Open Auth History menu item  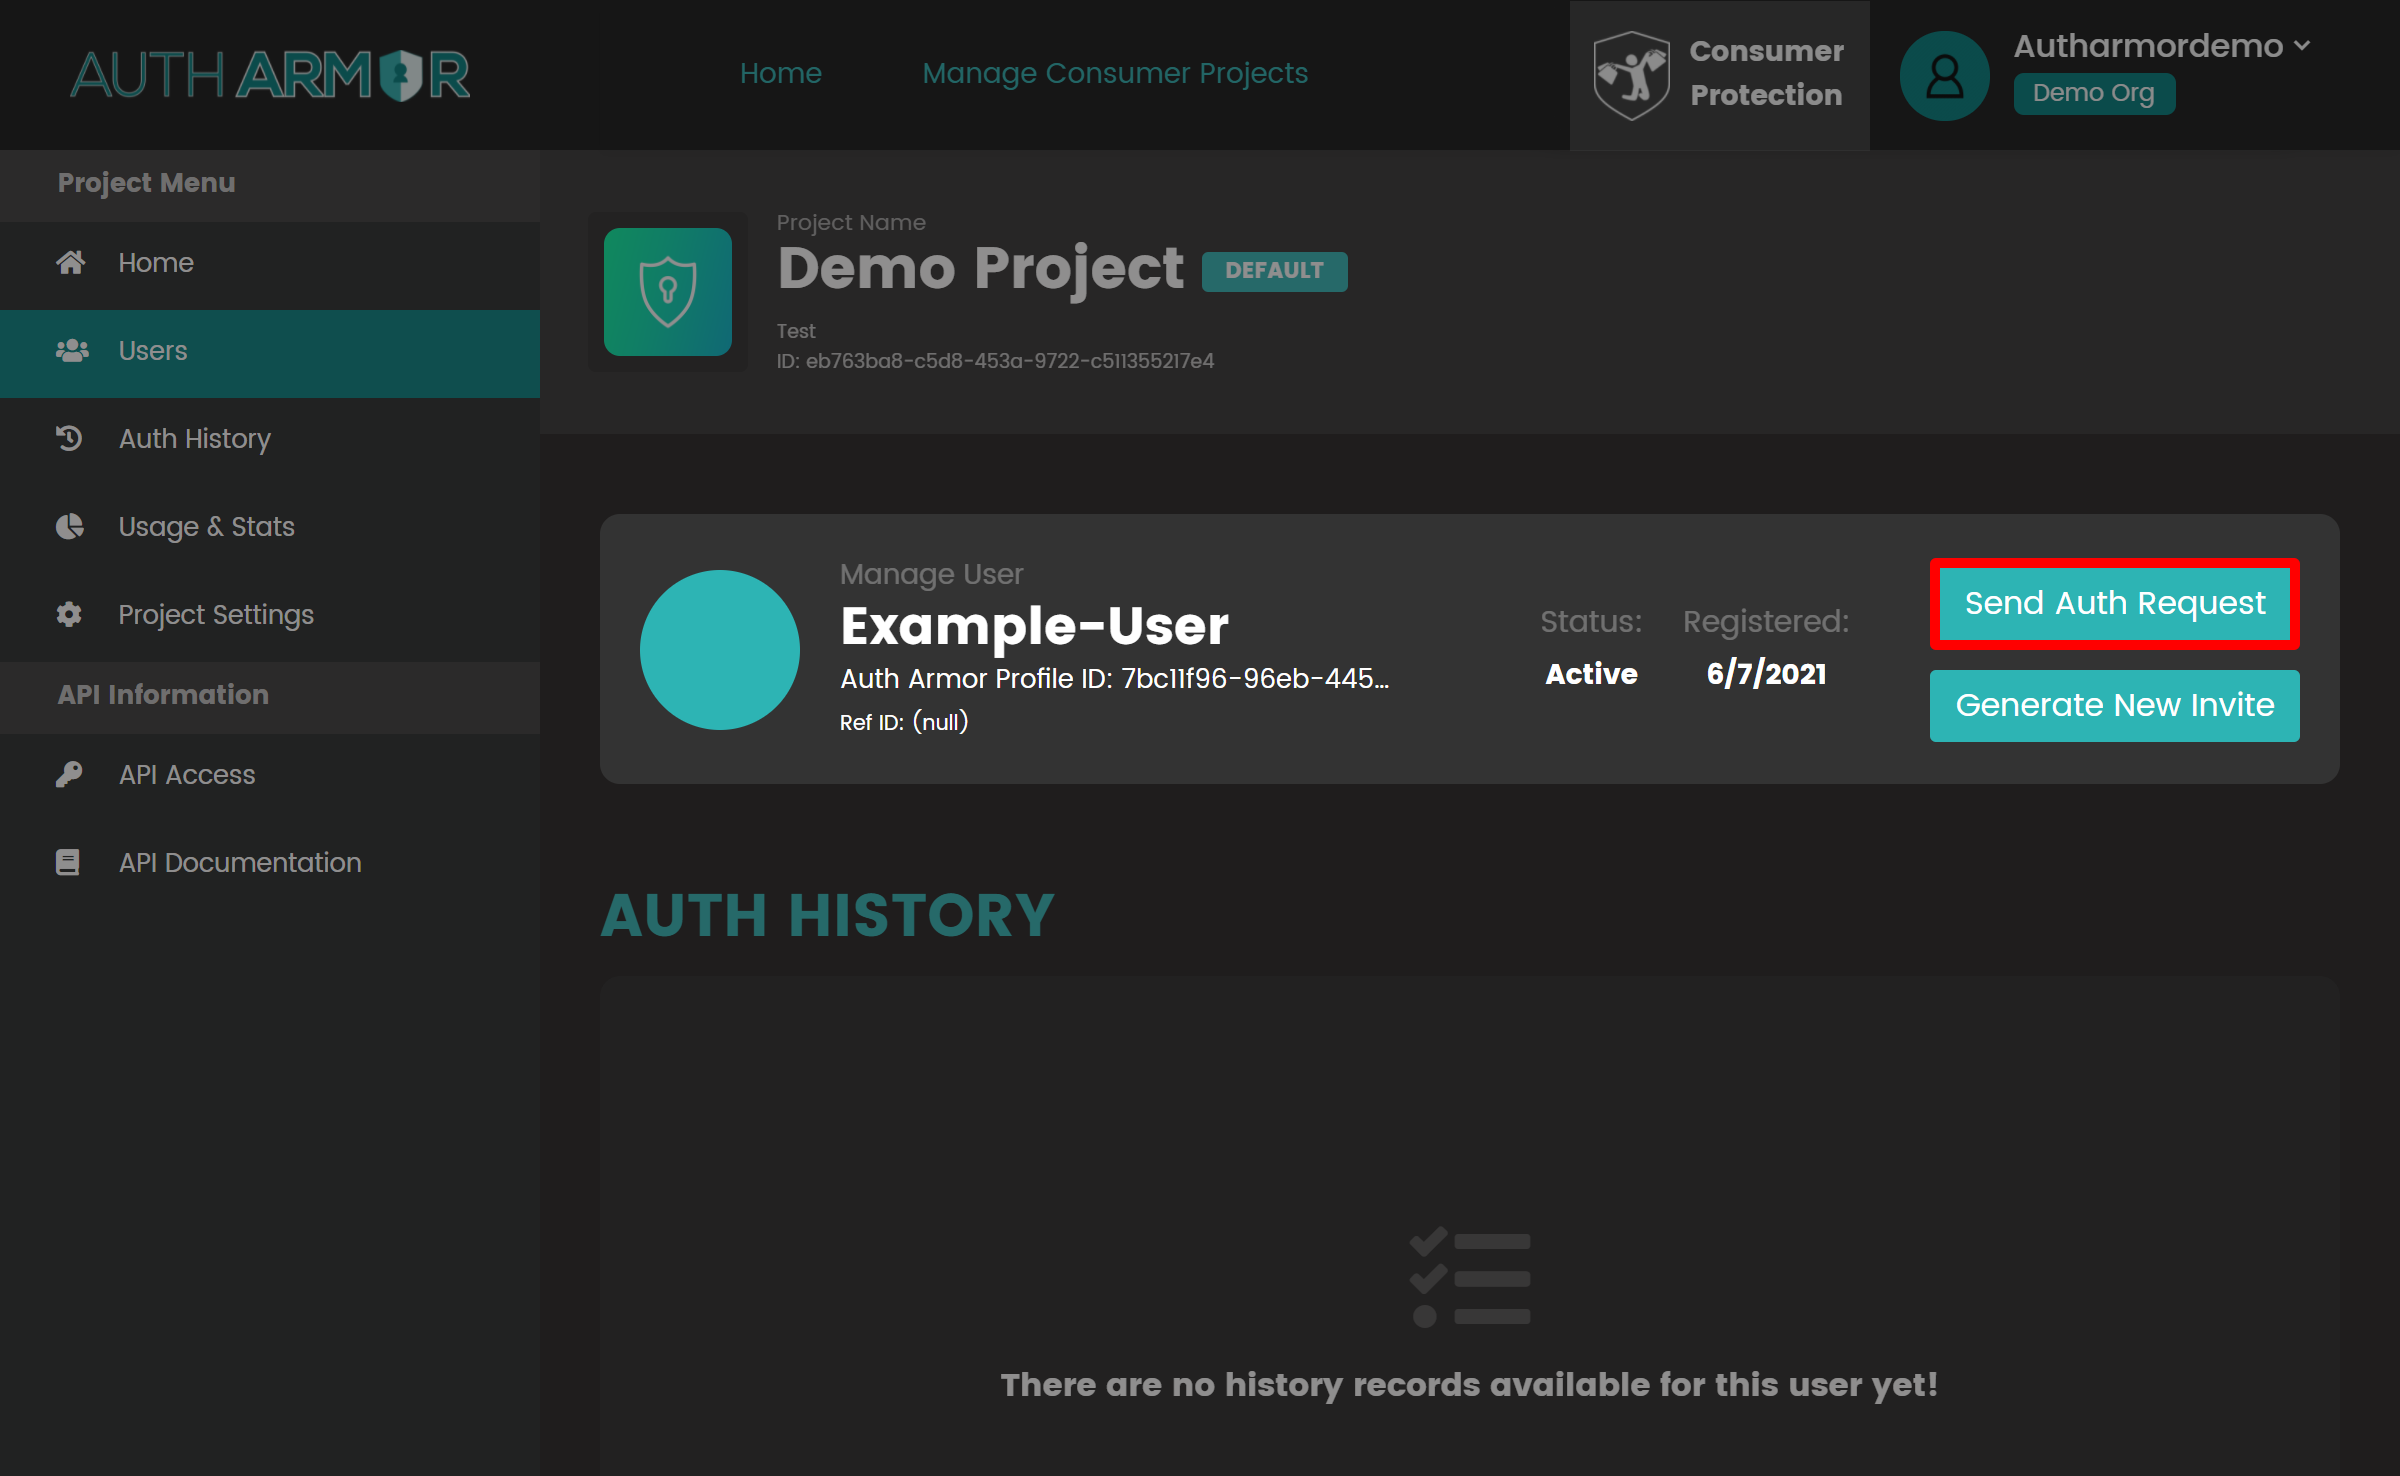pos(270,440)
